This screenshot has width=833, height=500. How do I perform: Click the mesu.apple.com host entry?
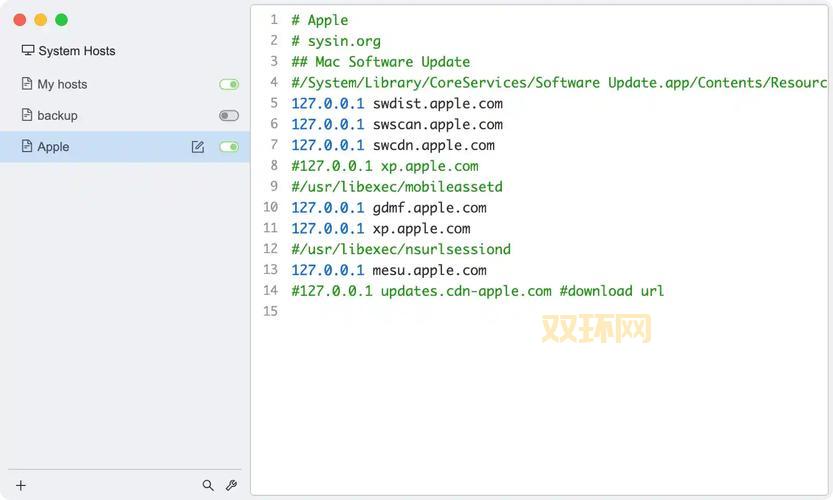tap(429, 270)
